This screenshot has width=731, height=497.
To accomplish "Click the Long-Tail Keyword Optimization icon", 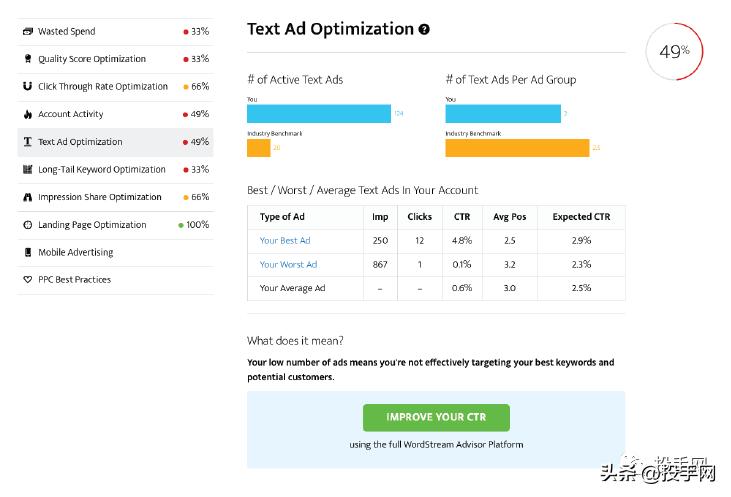I will [x=28, y=170].
